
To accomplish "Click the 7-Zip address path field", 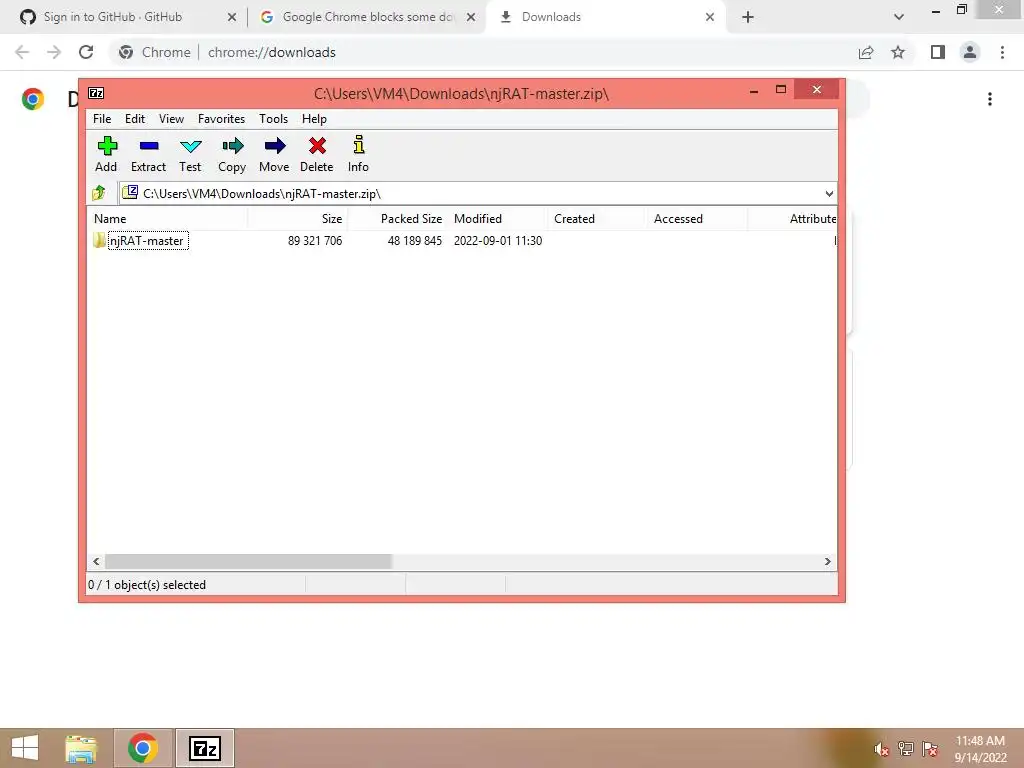I will (477, 193).
